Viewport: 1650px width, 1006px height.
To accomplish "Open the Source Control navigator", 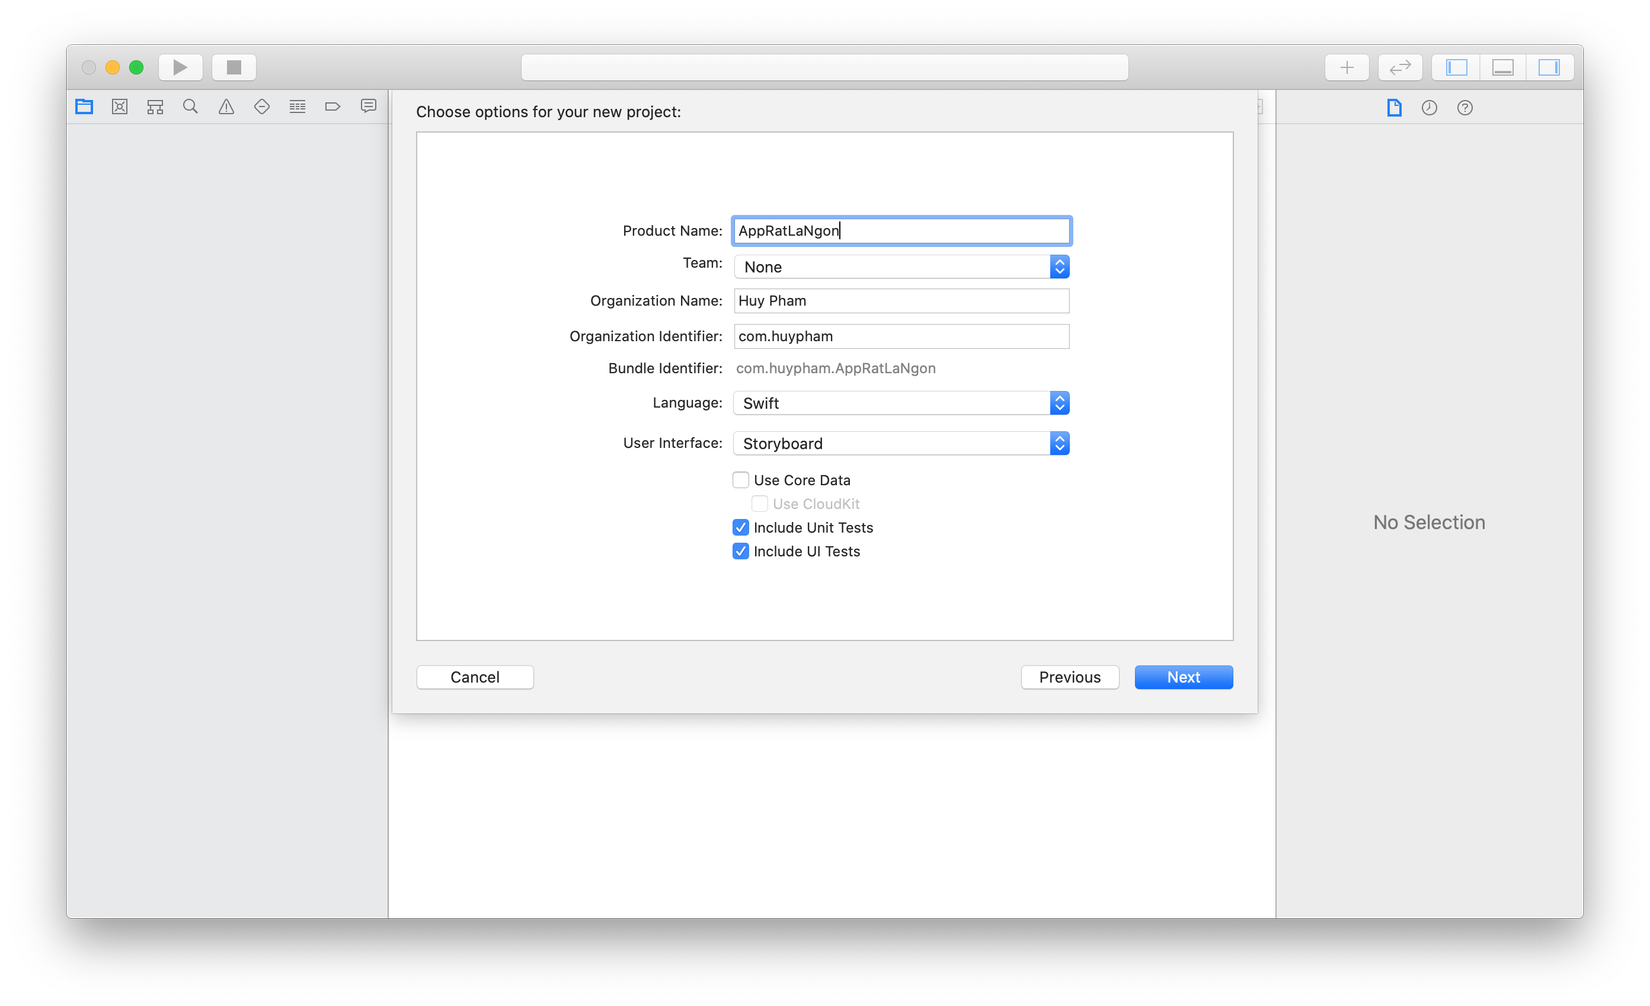I will coord(120,107).
